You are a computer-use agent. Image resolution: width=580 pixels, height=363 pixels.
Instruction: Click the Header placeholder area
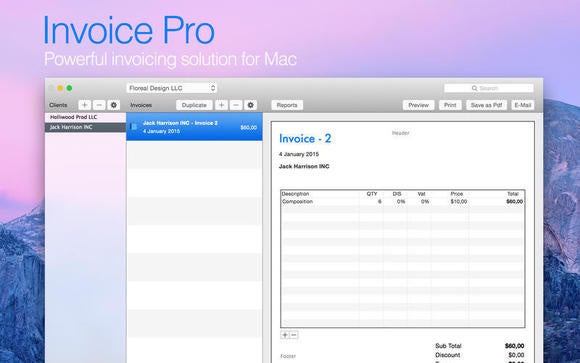point(401,133)
